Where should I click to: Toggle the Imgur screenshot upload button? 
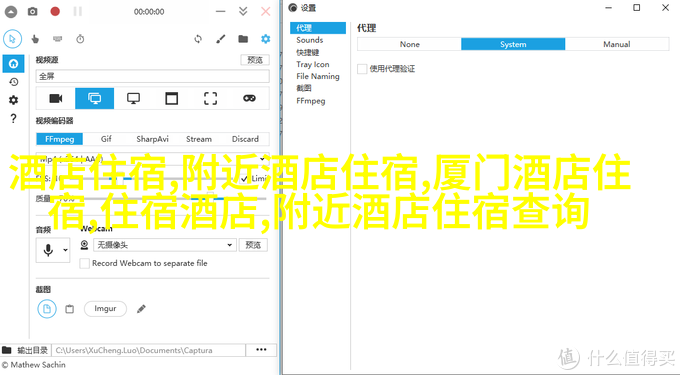coord(105,309)
